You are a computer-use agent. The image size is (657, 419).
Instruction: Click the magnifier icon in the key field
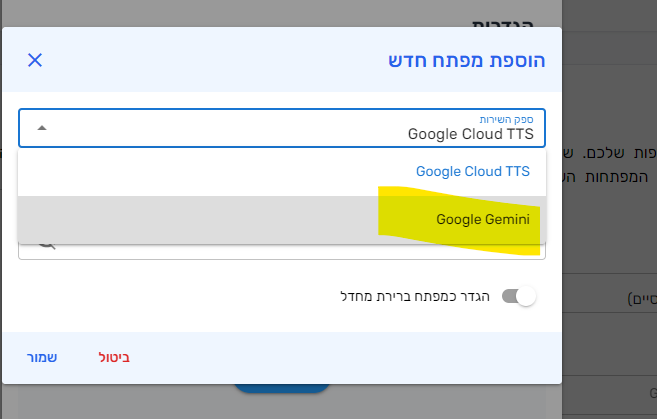(x=47, y=246)
